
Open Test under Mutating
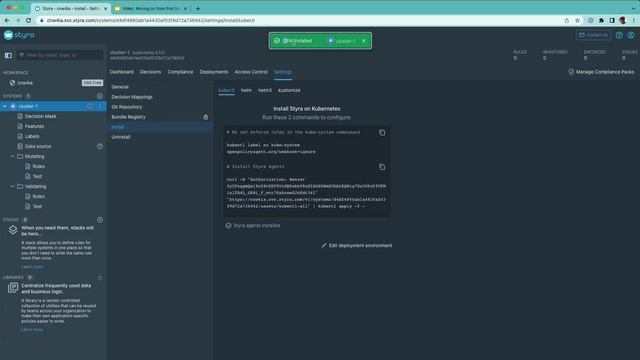pyautogui.click(x=37, y=176)
